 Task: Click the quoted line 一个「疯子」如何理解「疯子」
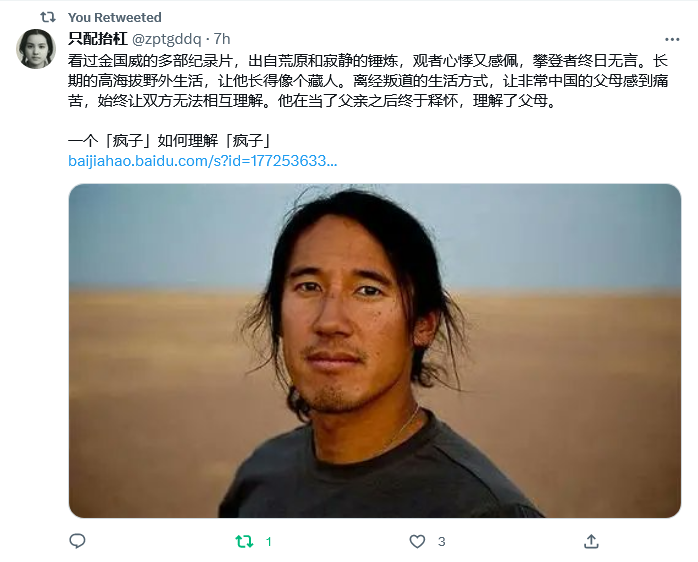pos(170,141)
